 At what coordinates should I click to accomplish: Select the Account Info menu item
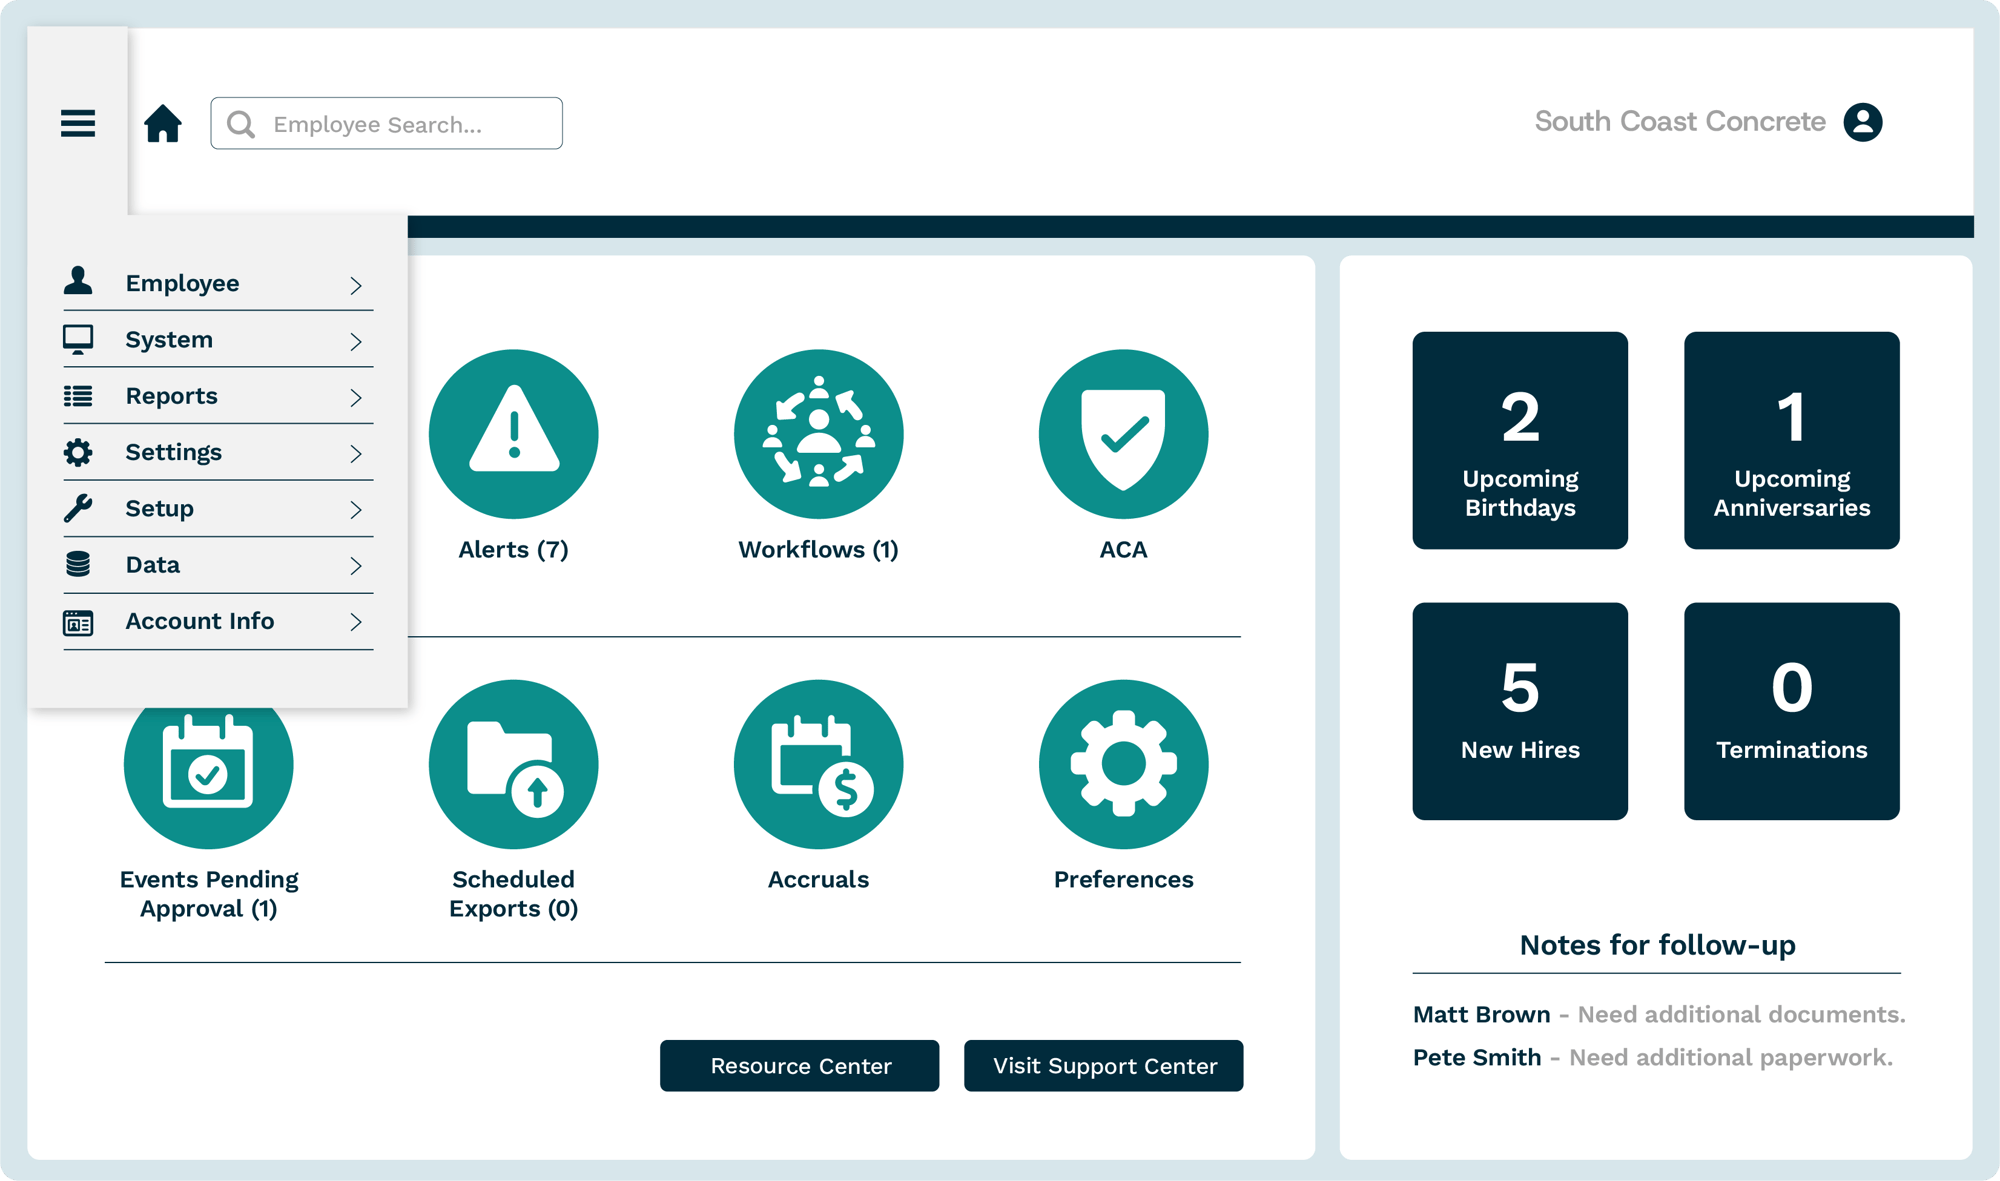(x=218, y=621)
